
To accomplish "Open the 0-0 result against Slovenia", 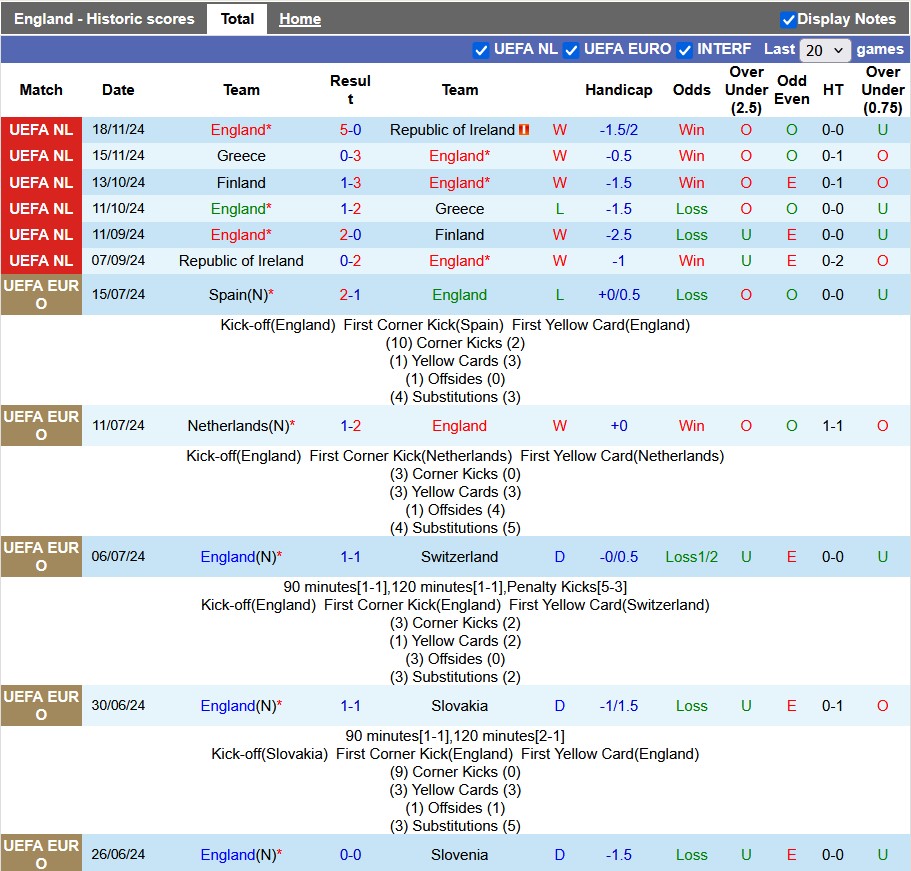I will tap(350, 855).
